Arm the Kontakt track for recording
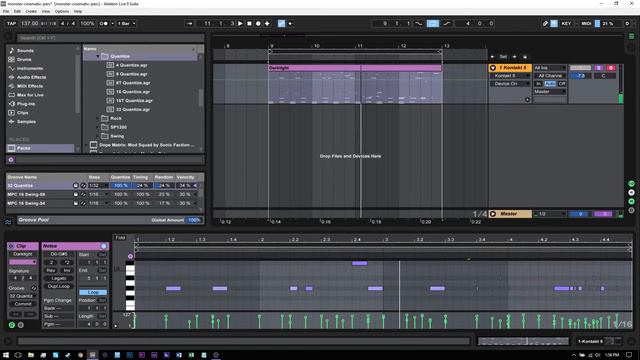This screenshot has height=360, width=640. click(611, 68)
